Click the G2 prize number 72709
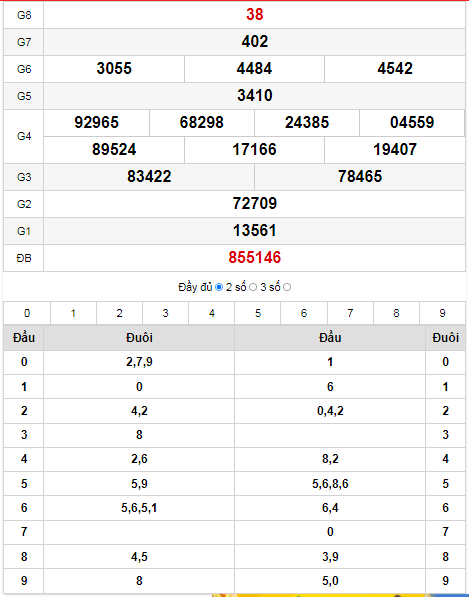This screenshot has width=469, height=597. click(255, 204)
